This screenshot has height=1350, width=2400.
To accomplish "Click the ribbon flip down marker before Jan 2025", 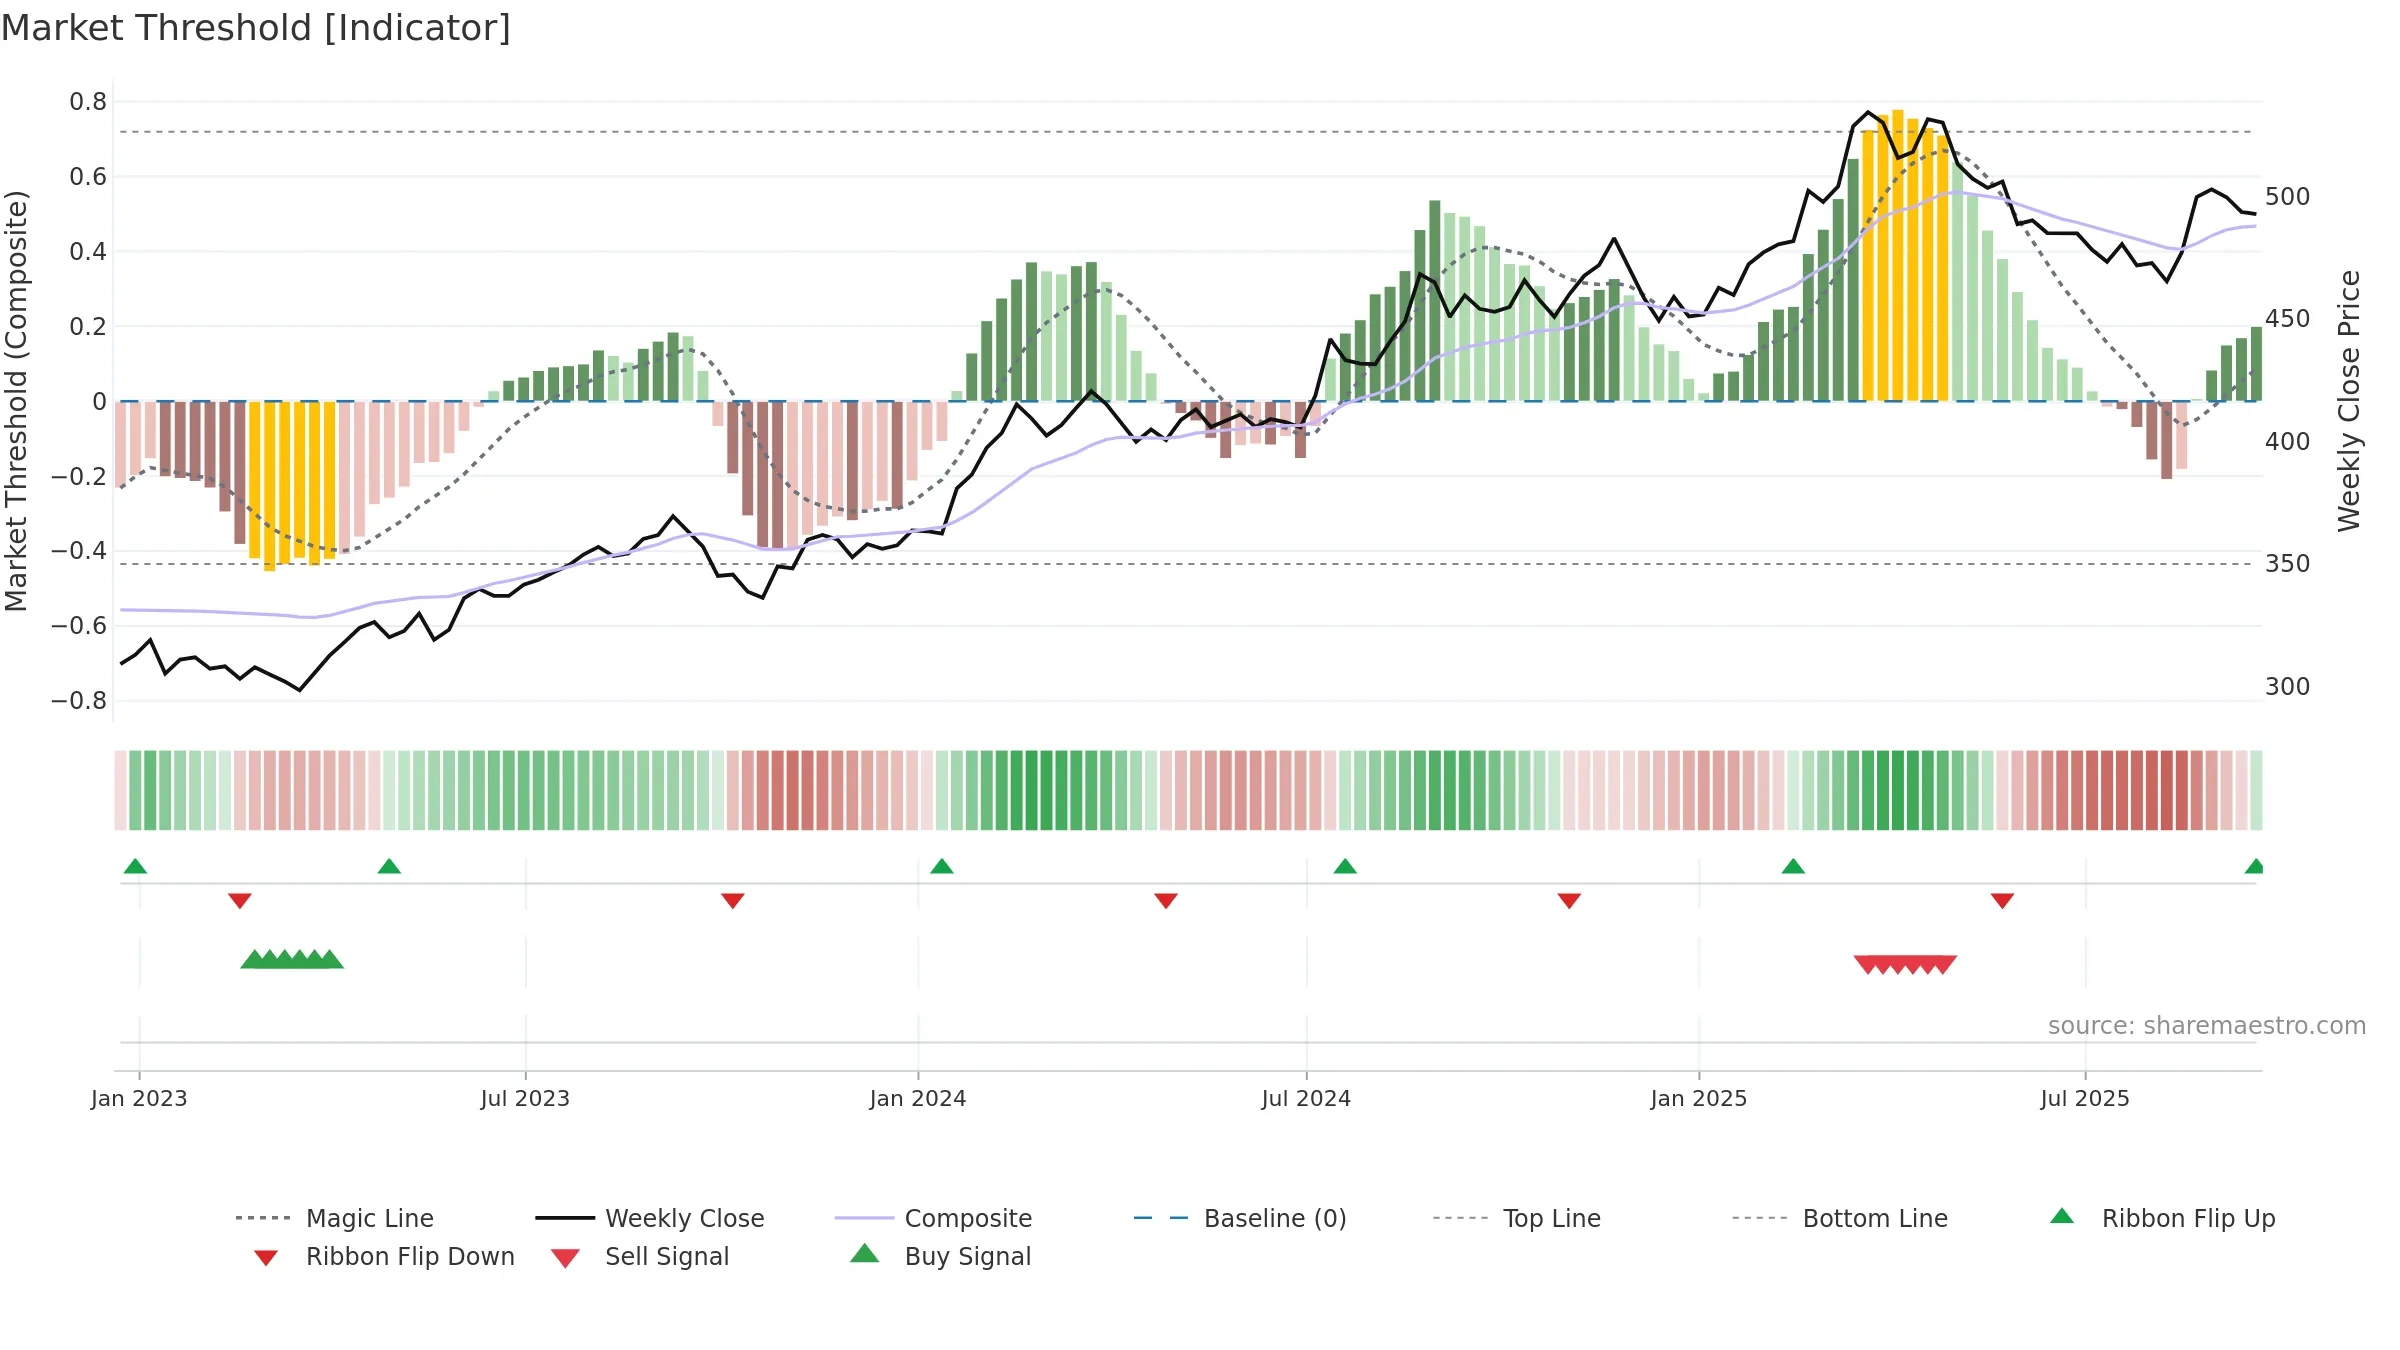I will pyautogui.click(x=1569, y=901).
